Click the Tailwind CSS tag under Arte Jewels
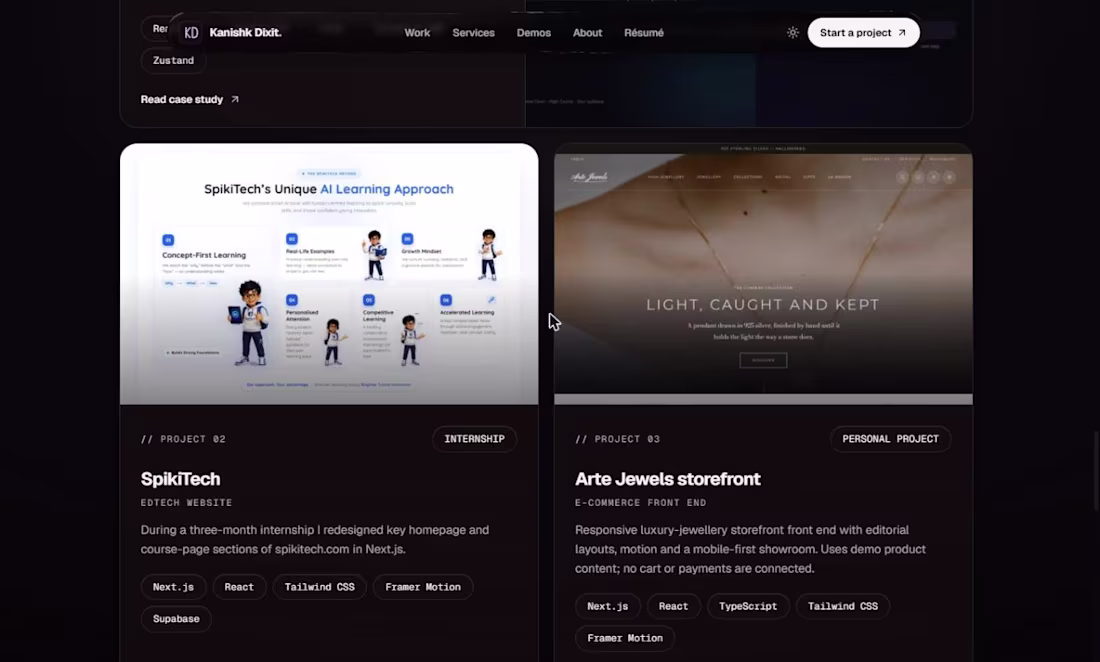Viewport: 1100px width, 662px height. click(x=843, y=606)
